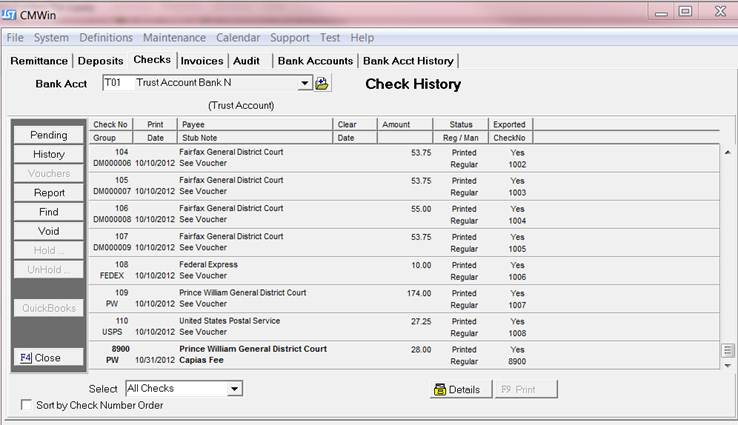The width and height of the screenshot is (738, 425).
Task: Enable Sort by Check Number Order checkbox
Action: [27, 405]
